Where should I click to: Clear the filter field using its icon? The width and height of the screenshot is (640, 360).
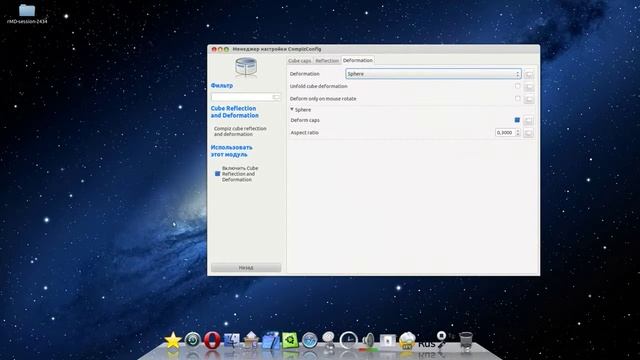click(276, 97)
